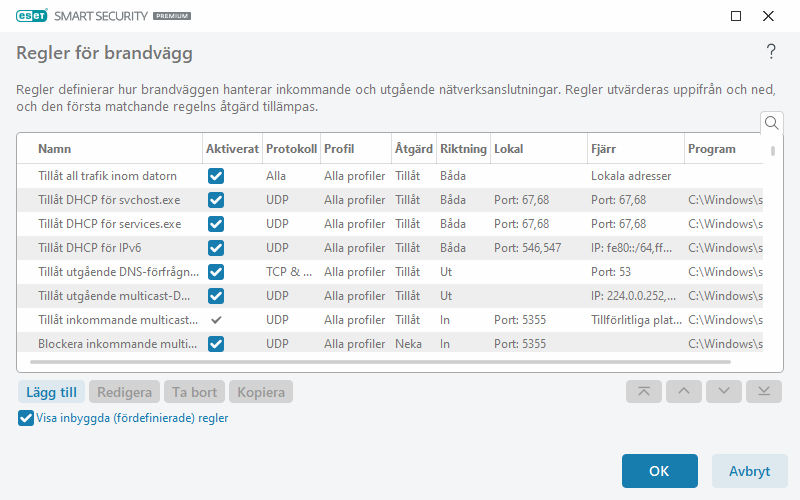The image size is (800, 500).
Task: Toggle Visa inbyggda (fördefinierade) regler checkbox
Action: pyautogui.click(x=26, y=418)
